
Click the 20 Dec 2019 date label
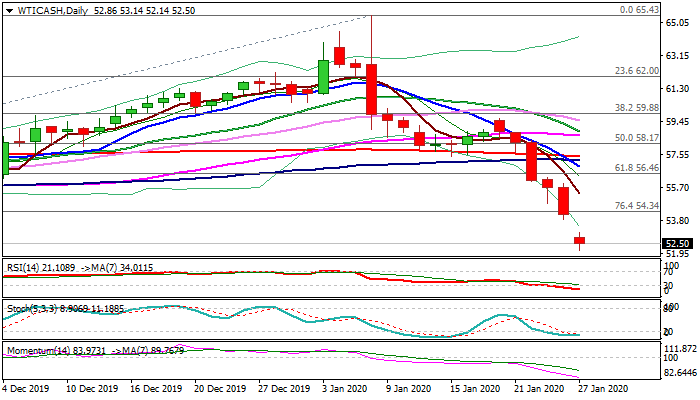coord(220,388)
